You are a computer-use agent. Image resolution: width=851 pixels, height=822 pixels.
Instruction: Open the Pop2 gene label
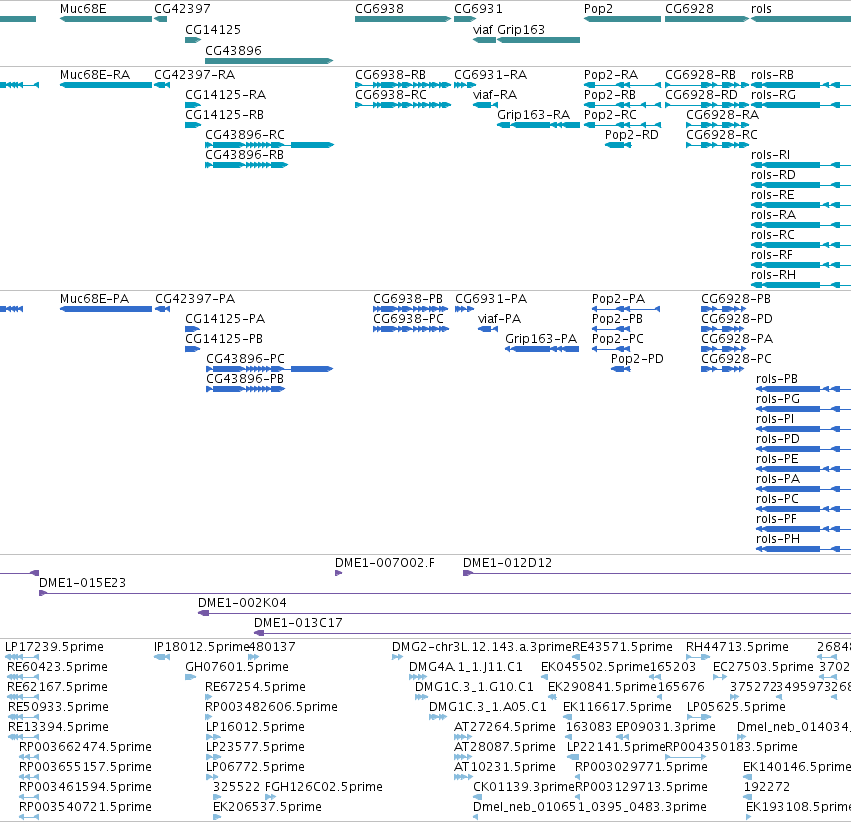pyautogui.click(x=598, y=9)
